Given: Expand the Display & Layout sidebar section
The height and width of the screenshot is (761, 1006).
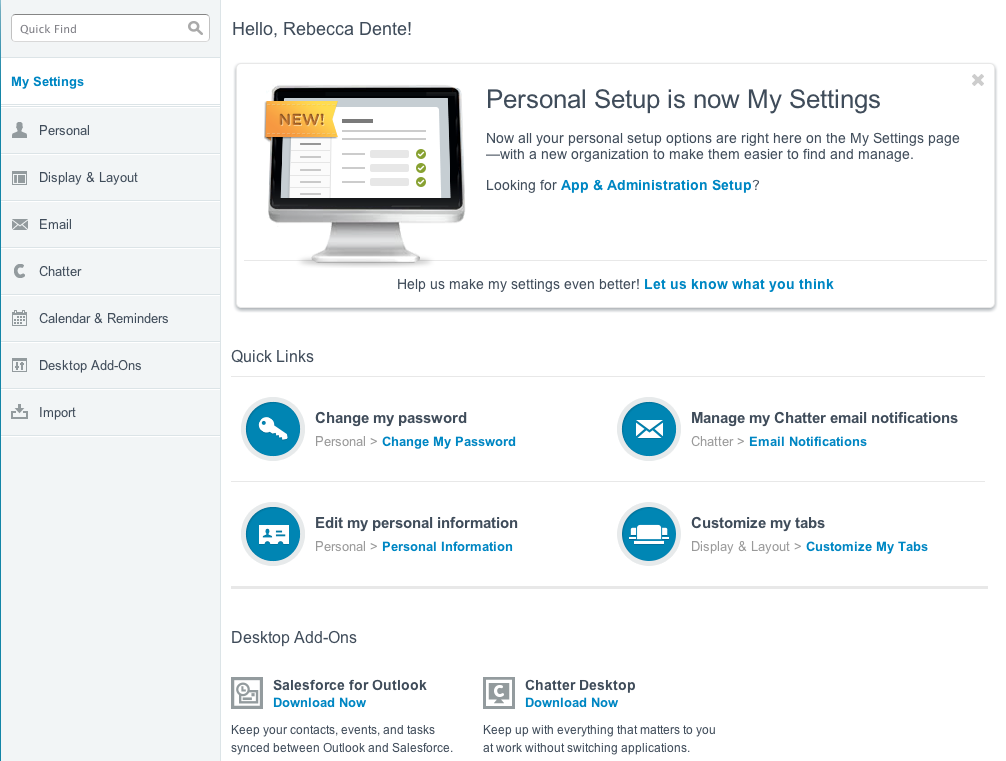Looking at the screenshot, I should (x=88, y=177).
